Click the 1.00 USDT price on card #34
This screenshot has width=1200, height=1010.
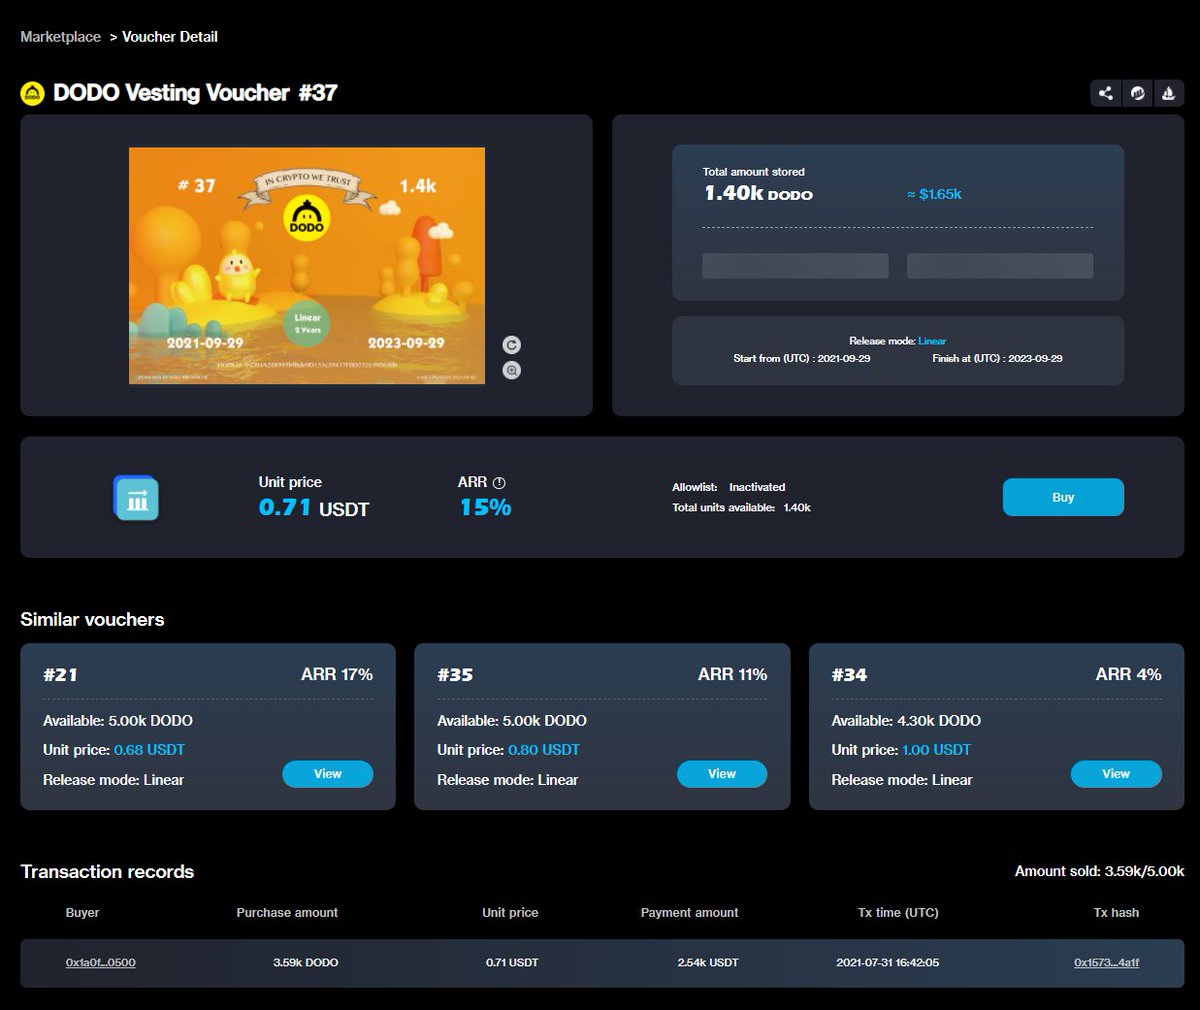click(x=937, y=750)
